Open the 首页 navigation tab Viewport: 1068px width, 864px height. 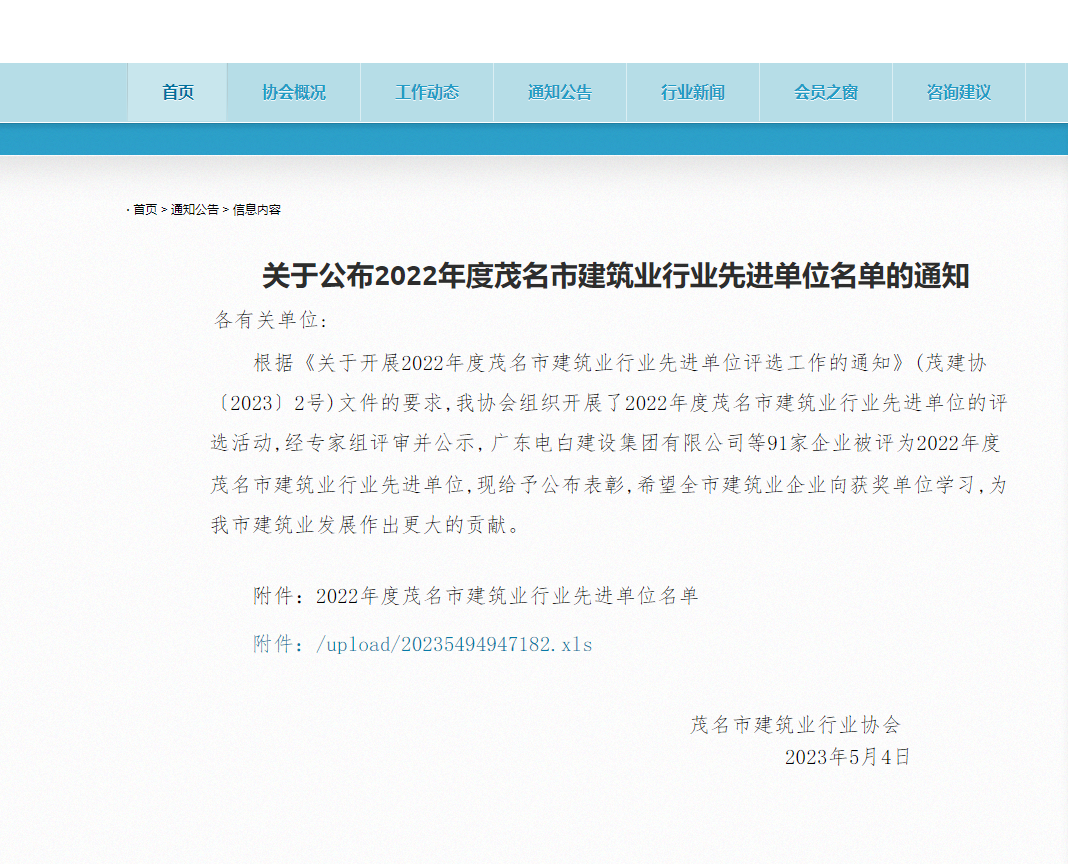[x=178, y=92]
